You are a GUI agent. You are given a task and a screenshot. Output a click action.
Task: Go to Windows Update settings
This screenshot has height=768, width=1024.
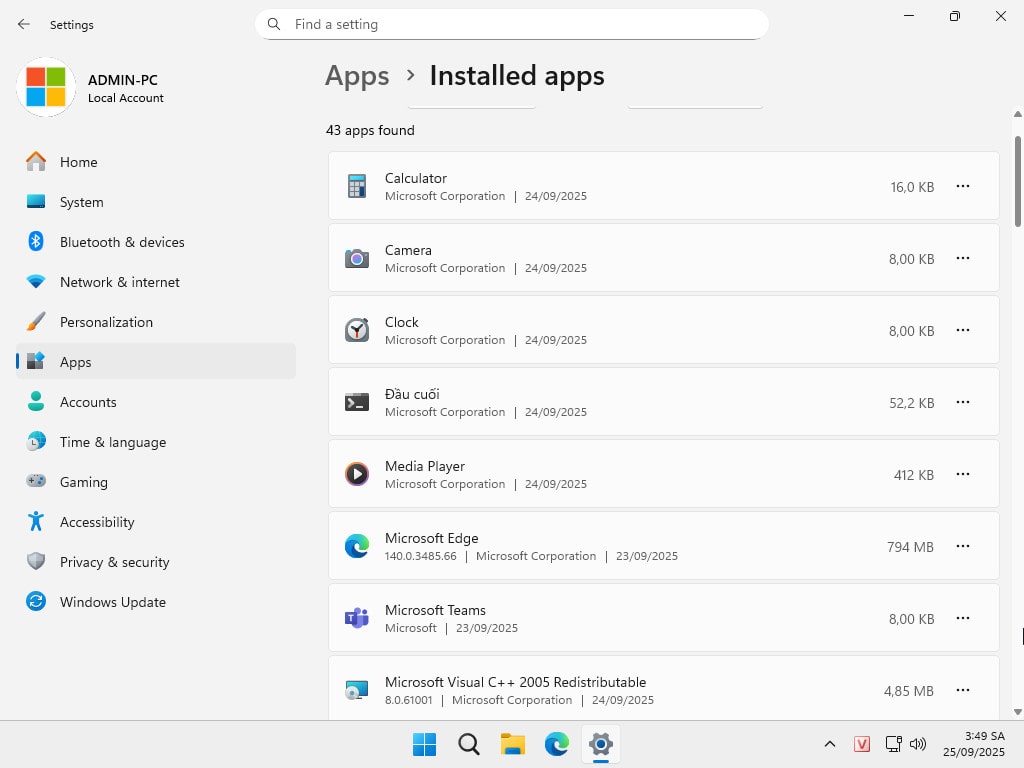coord(112,602)
